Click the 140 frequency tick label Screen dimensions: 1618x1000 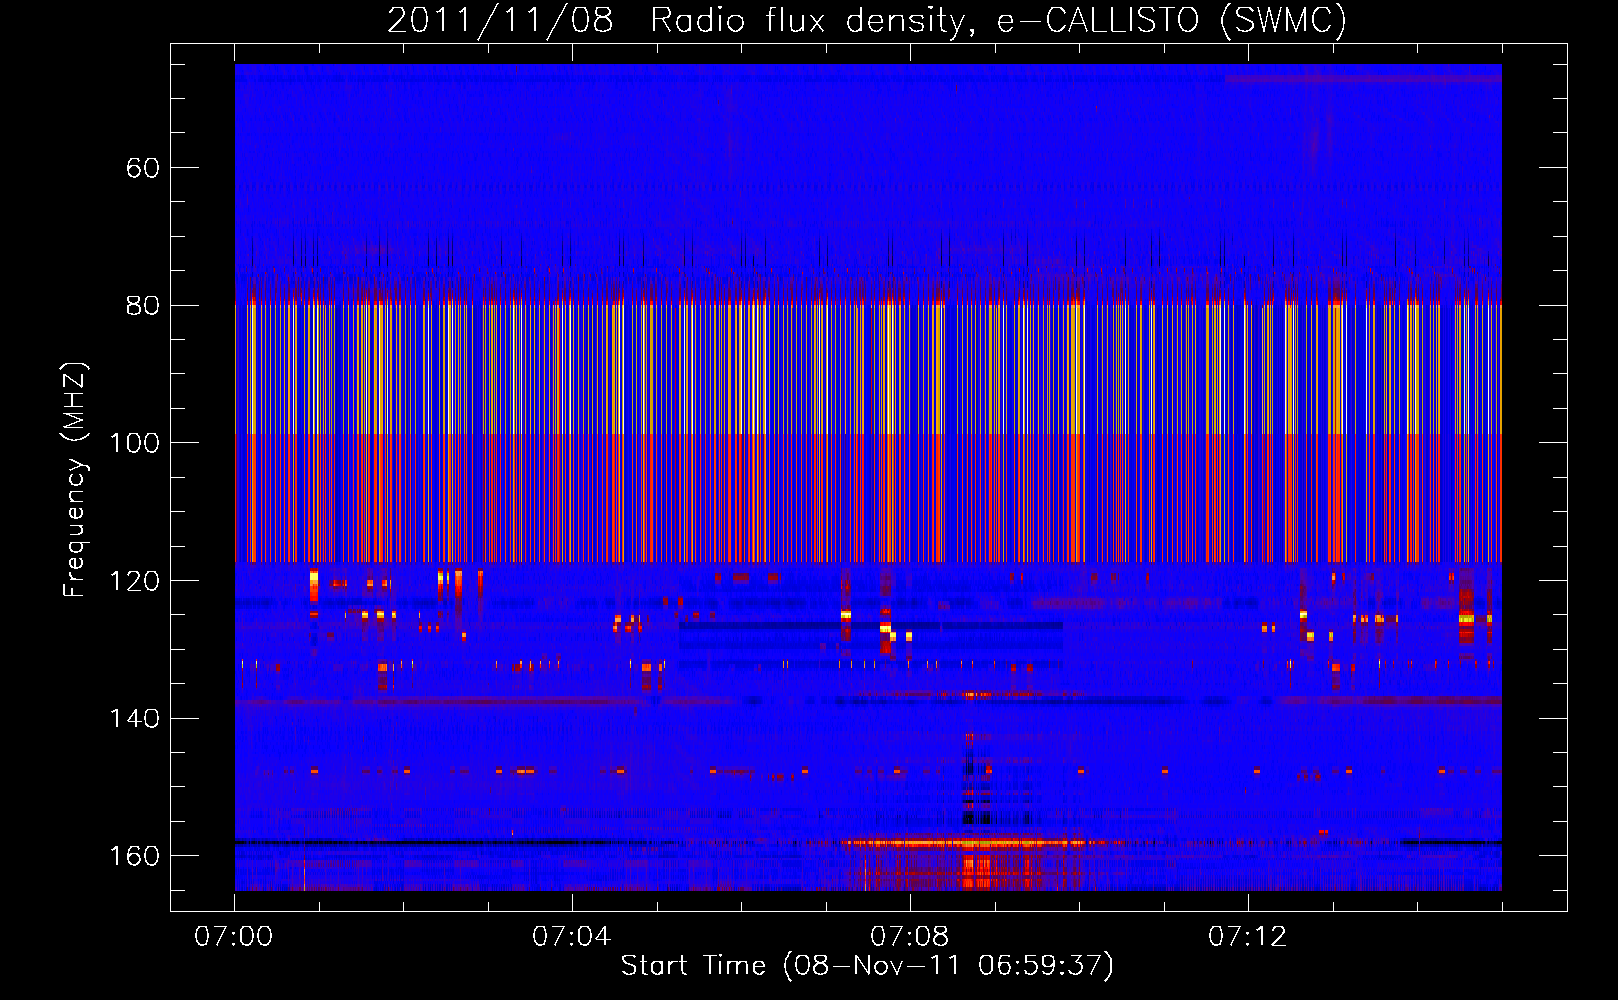(134, 719)
